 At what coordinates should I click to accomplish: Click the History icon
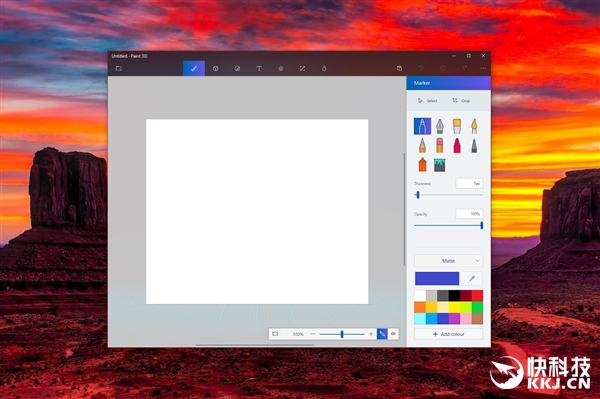[443, 68]
